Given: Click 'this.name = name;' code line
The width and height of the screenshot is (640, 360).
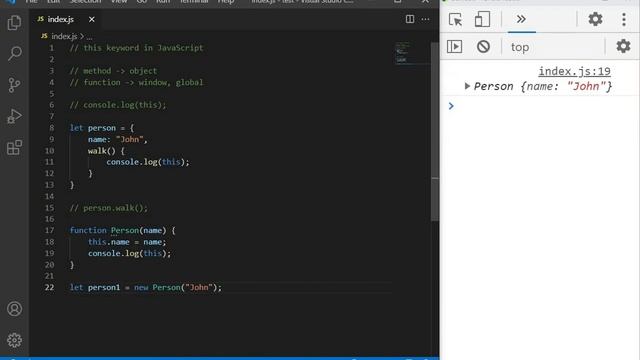Looking at the screenshot, I should 127,242.
